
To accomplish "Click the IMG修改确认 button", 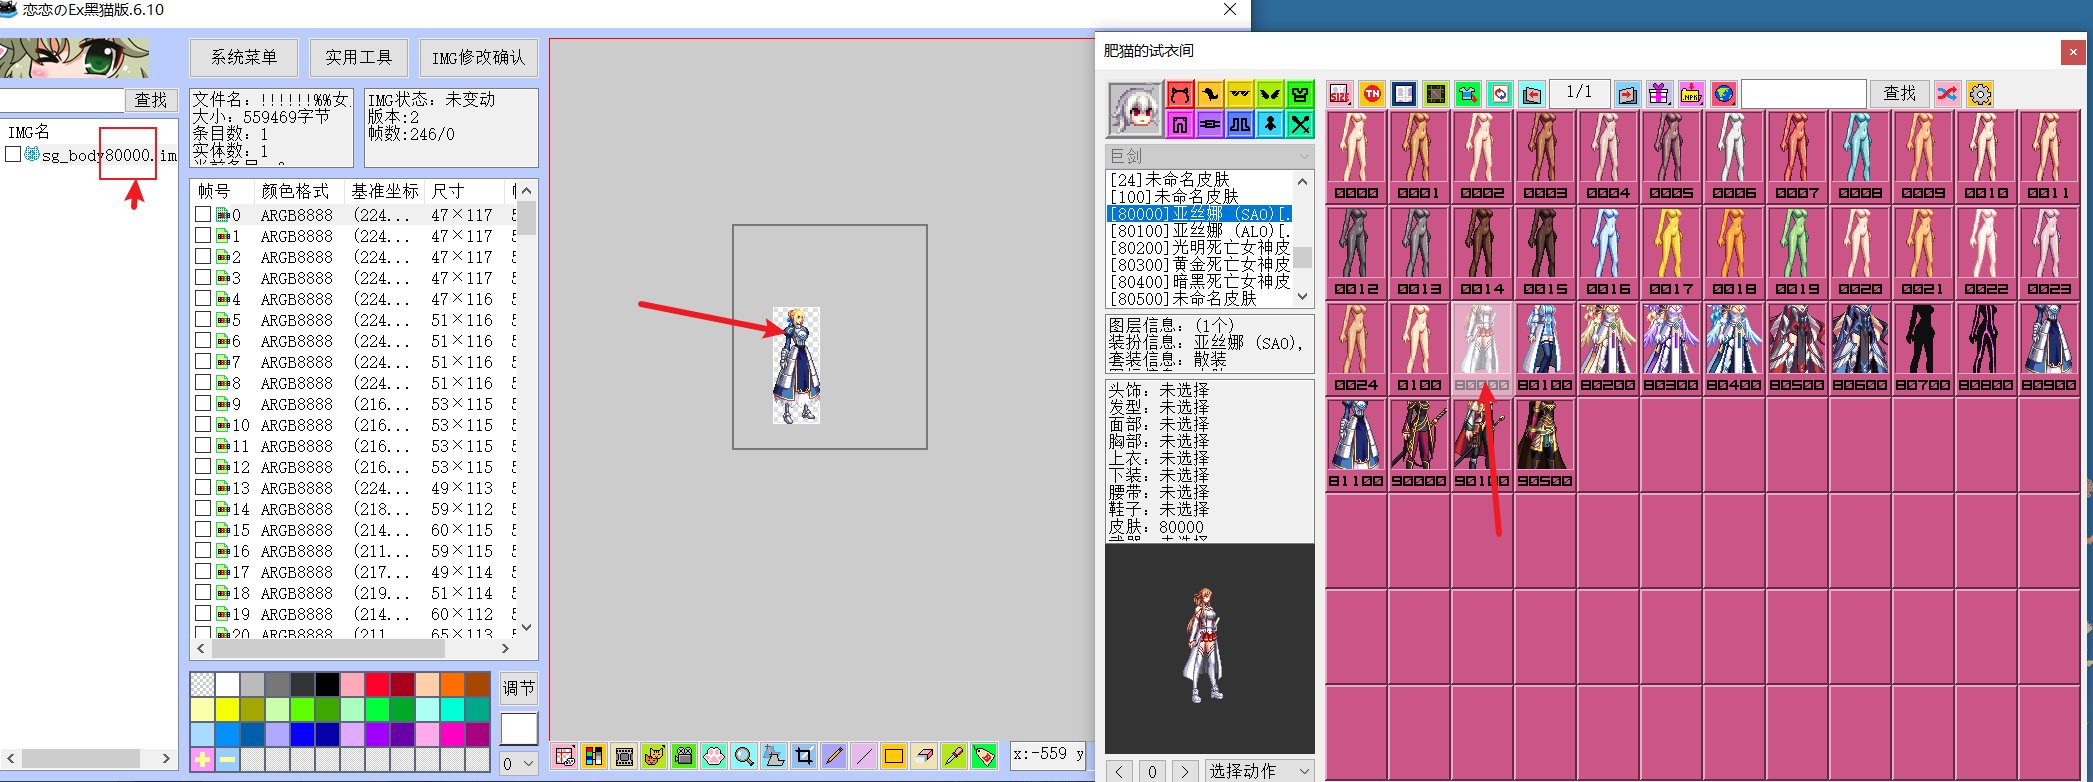I will click(478, 58).
